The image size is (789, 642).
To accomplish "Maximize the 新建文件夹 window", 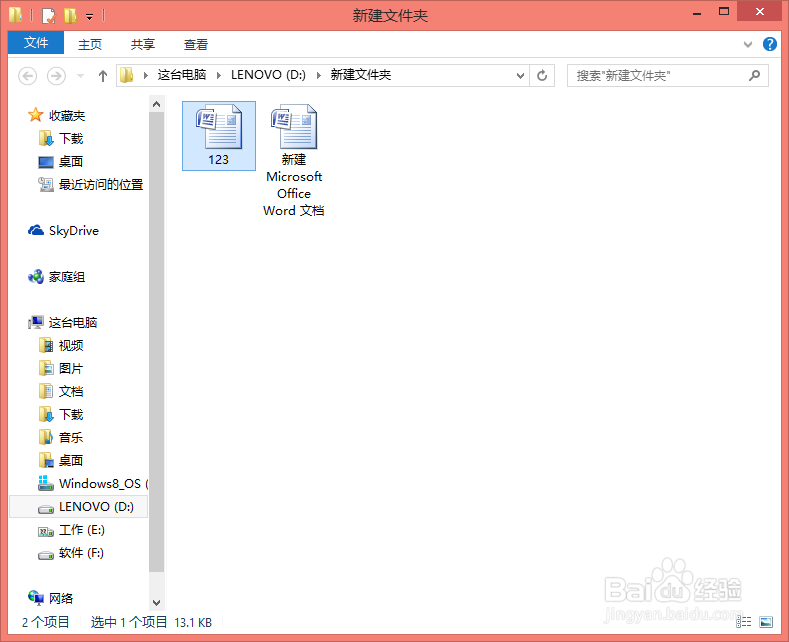I will tap(724, 12).
